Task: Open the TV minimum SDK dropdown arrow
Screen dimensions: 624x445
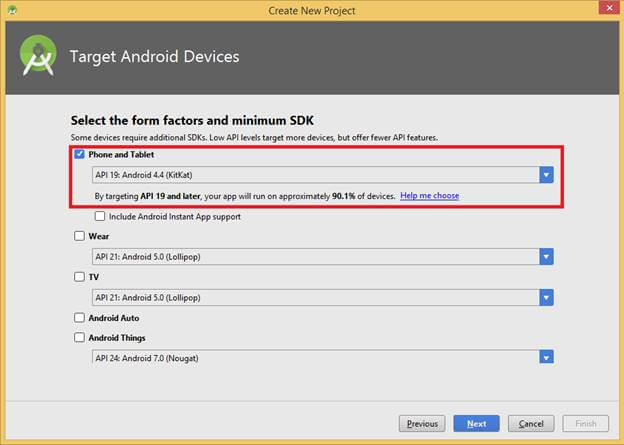Action: (x=546, y=296)
